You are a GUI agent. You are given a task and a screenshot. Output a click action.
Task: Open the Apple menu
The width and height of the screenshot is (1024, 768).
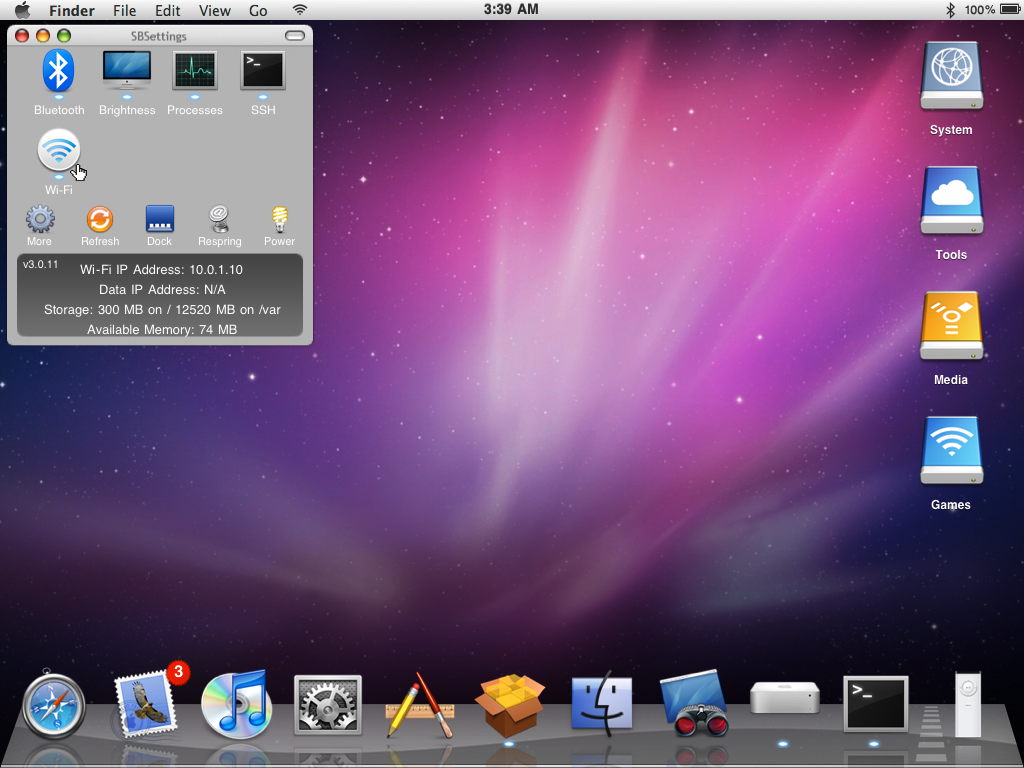23,10
